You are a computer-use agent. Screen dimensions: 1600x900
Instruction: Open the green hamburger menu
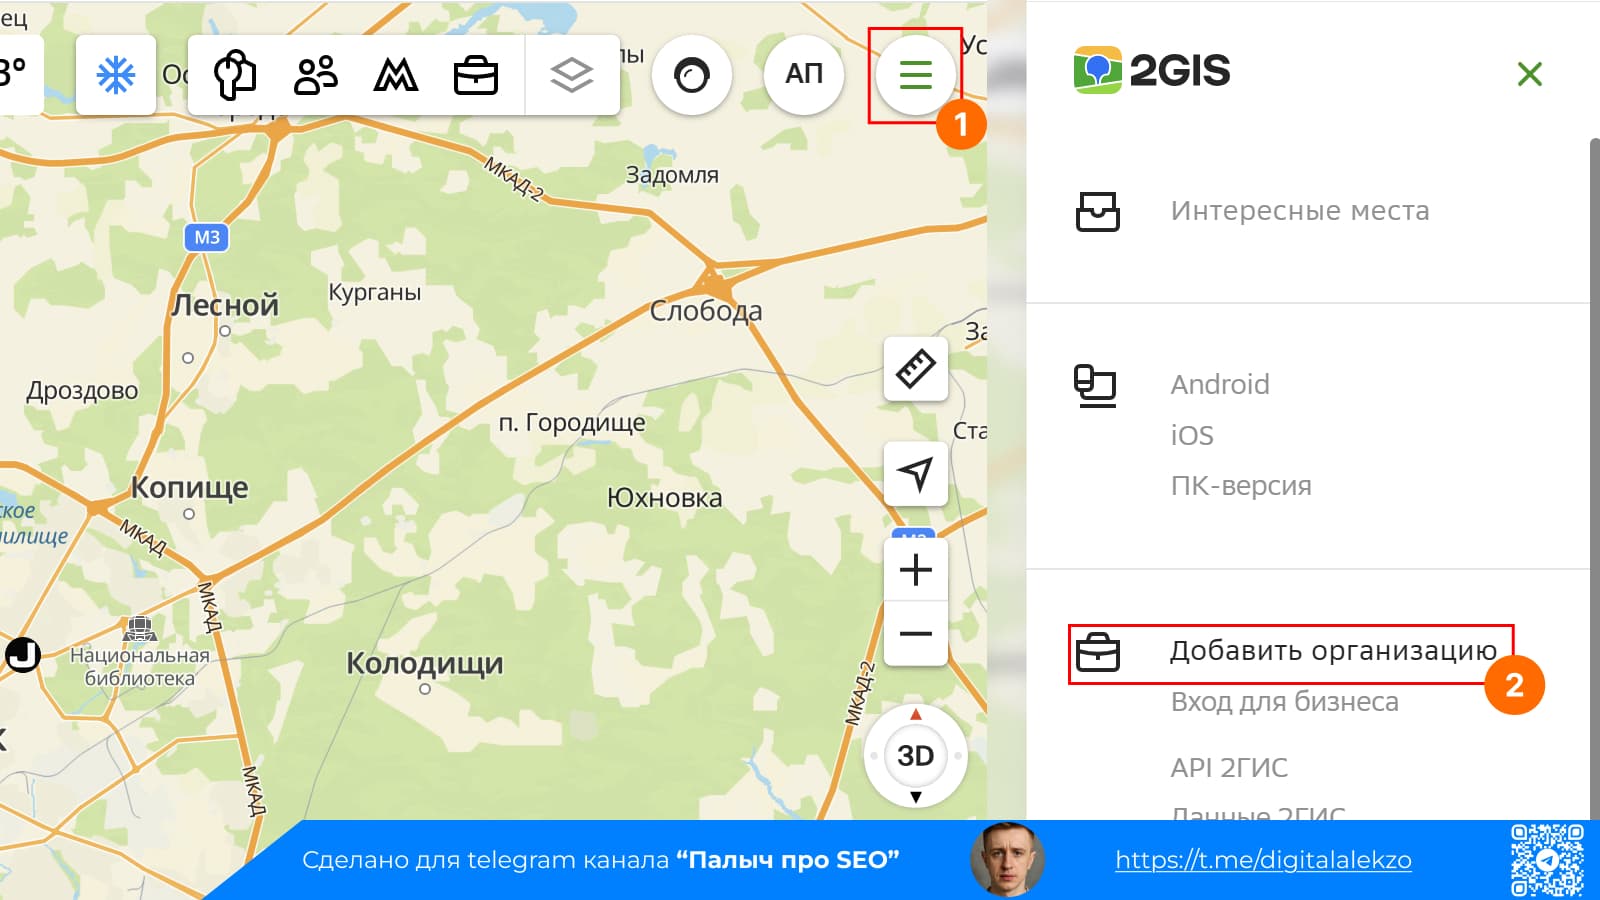pos(915,74)
